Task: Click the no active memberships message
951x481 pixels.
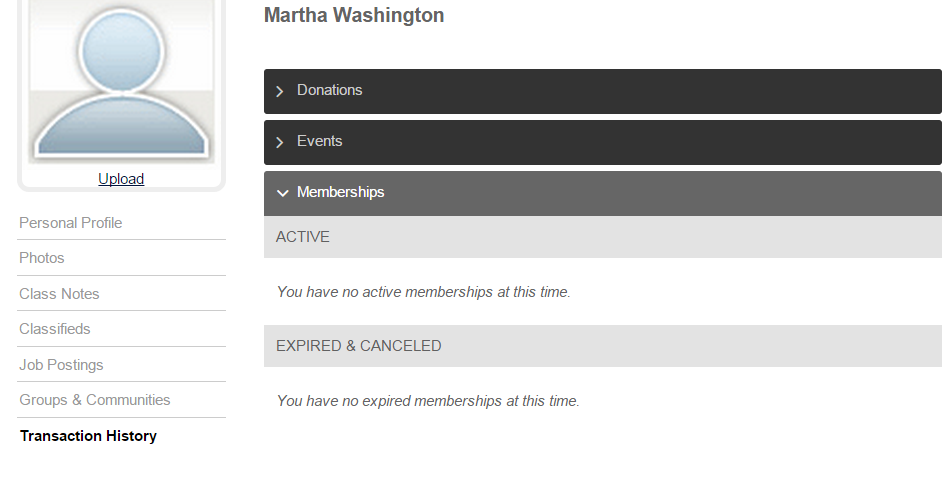Action: point(424,292)
